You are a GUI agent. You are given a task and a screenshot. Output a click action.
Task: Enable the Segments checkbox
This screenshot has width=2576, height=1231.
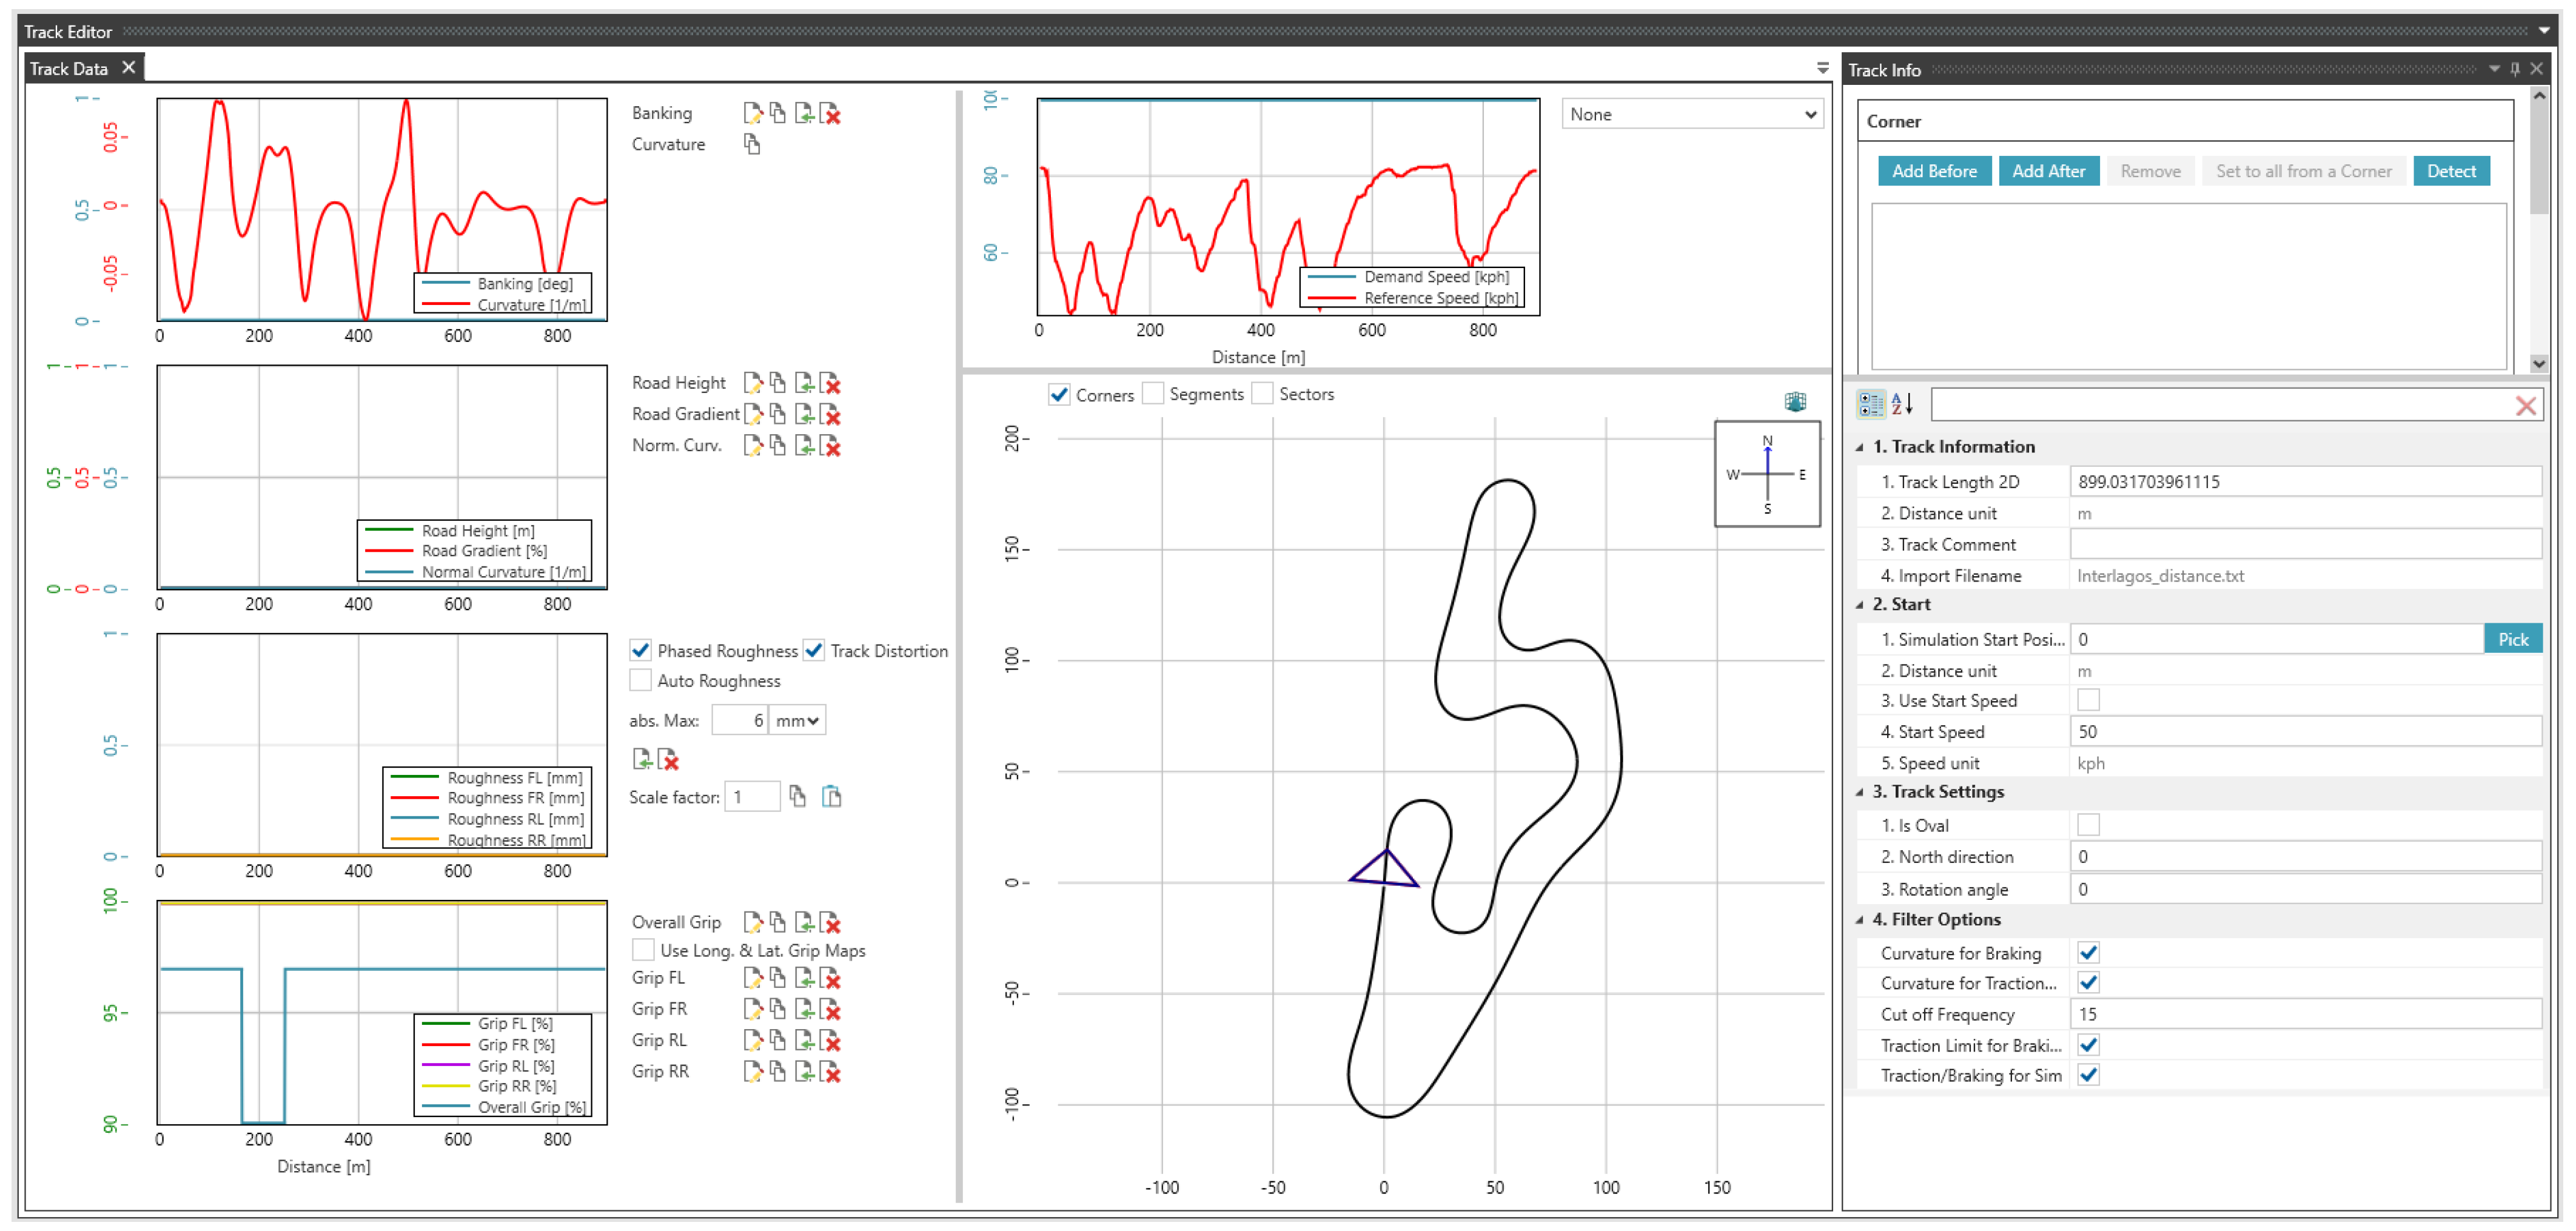pos(1153,394)
